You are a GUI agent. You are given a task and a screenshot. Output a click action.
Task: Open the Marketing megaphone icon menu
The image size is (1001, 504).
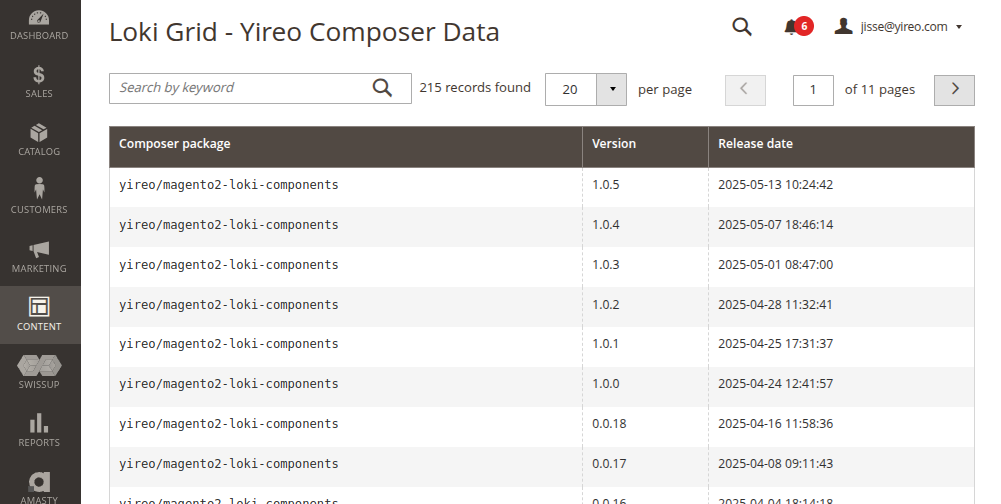(39, 250)
